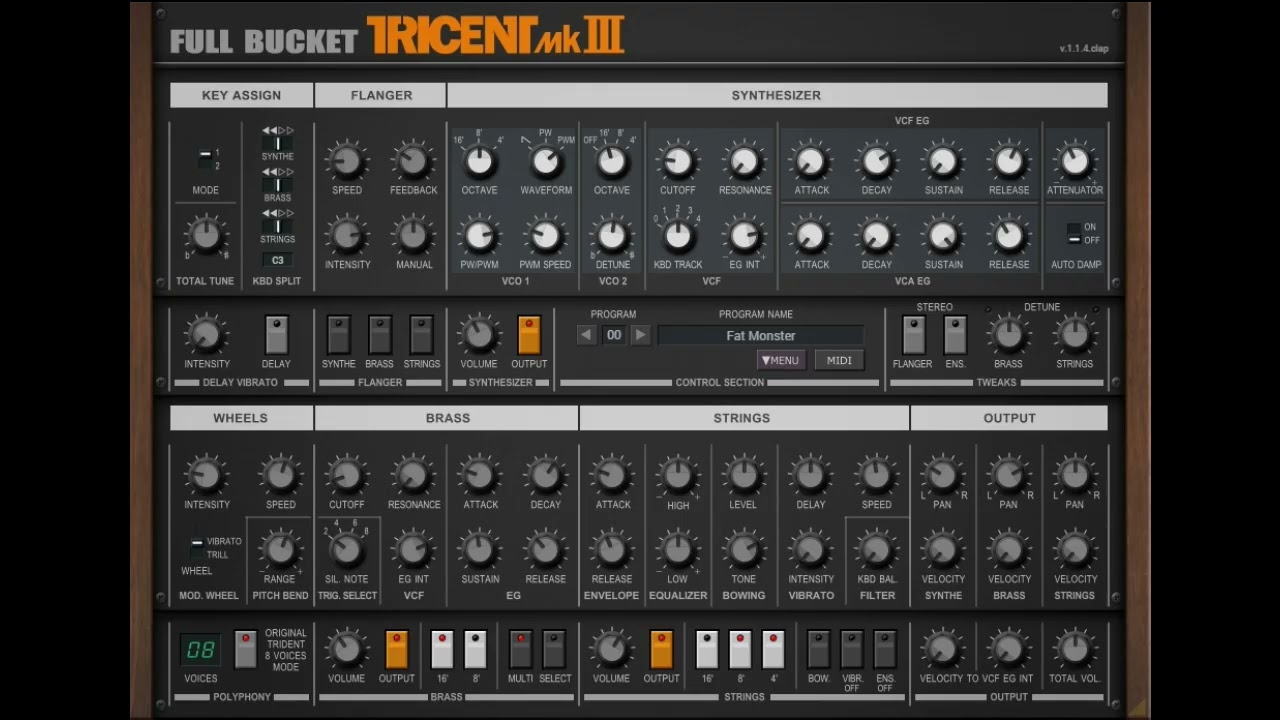
Task: Toggle the Original Trident 8 voices mode switch
Action: [x=245, y=649]
